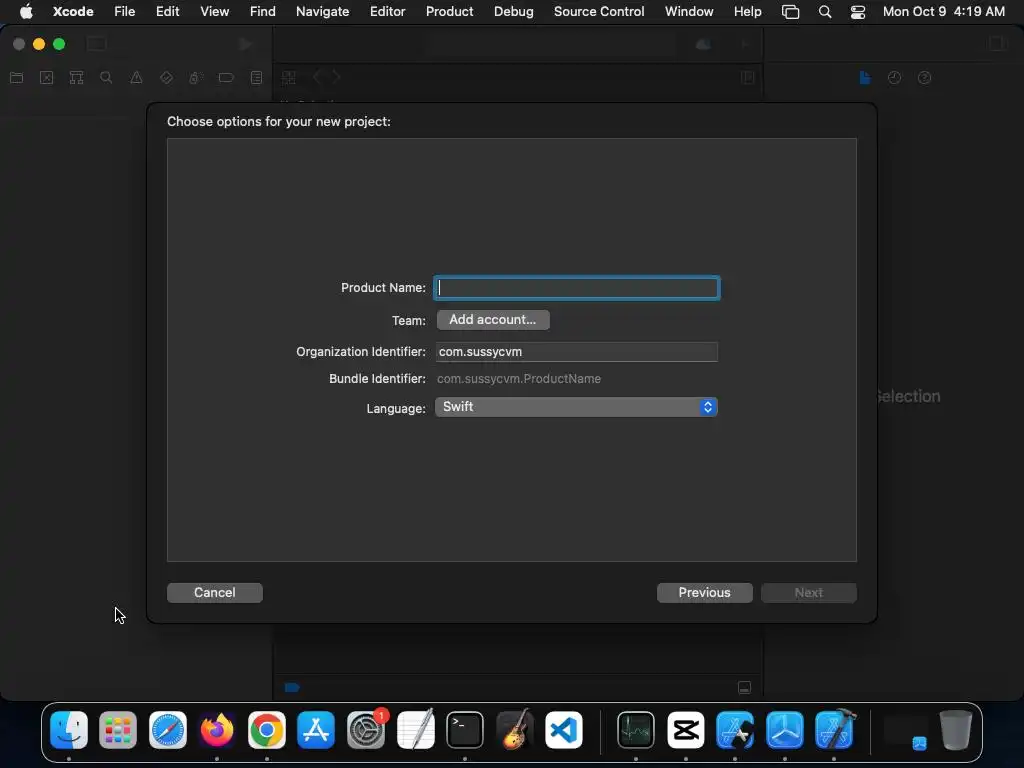This screenshot has height=768, width=1024.
Task: Show the Find navigator magnifier icon
Action: point(106,78)
